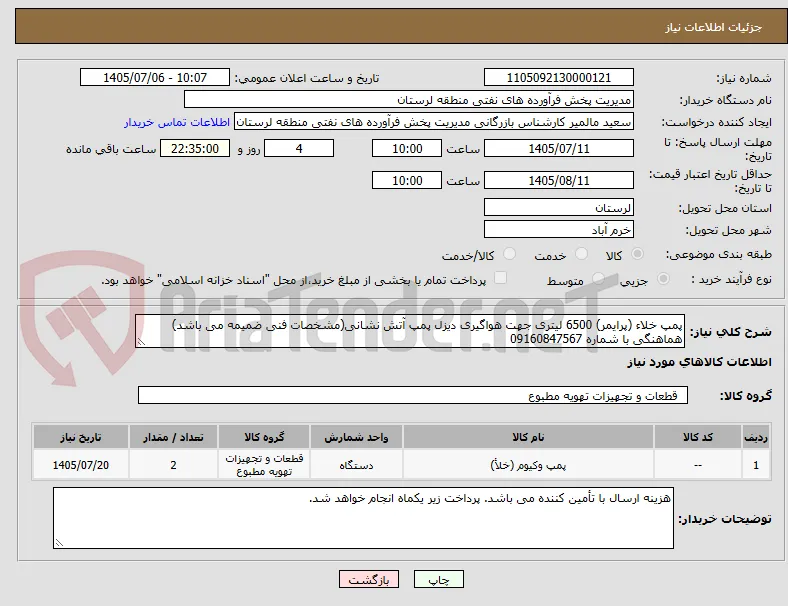
Task: Click the توضیحات خریدار notes textarea
Action: click(x=363, y=518)
